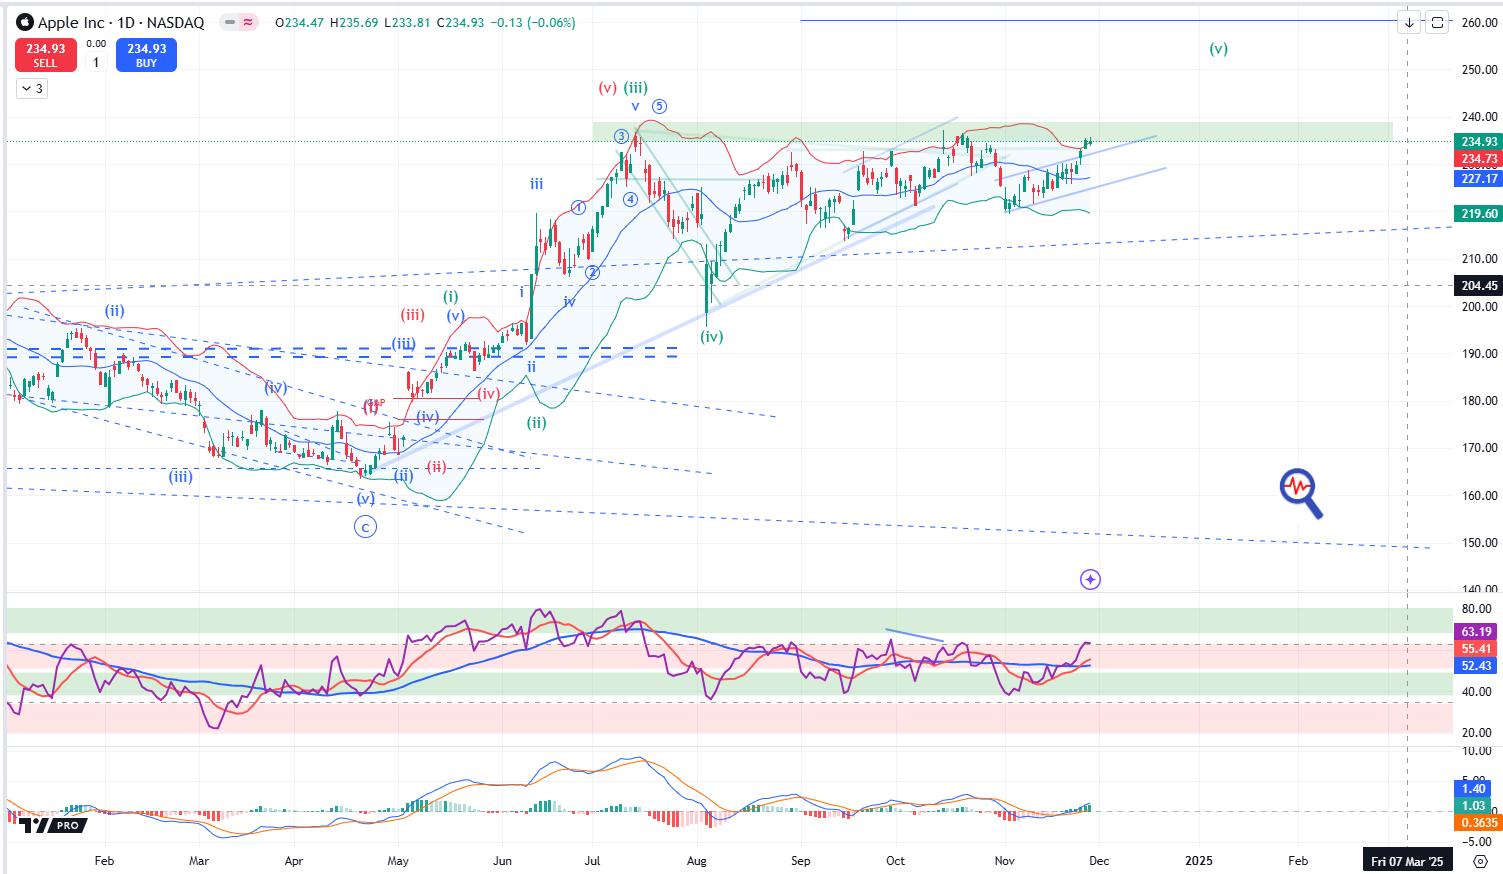The image size is (1503, 874).
Task: Select the green (v) projection label near 250
Action: click(1218, 48)
